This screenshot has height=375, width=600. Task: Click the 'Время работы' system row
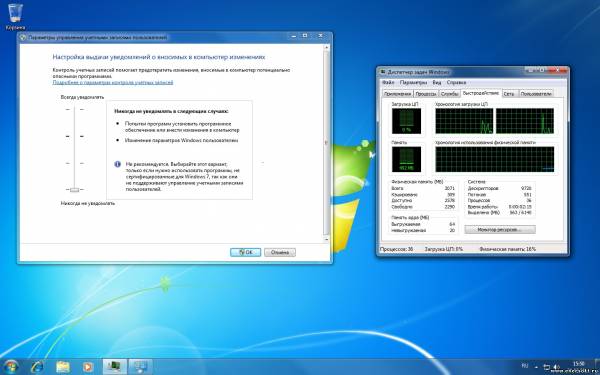(x=499, y=206)
